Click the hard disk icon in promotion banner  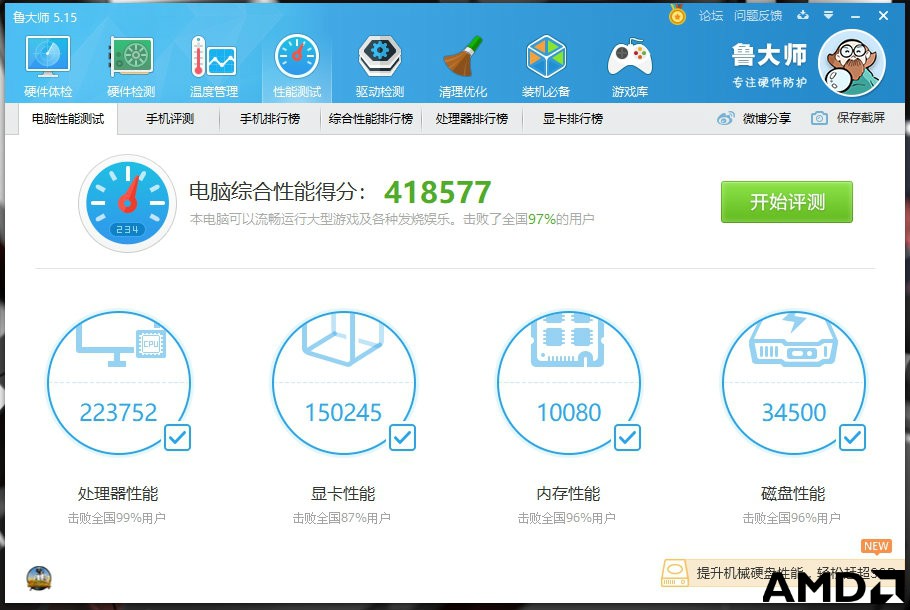[675, 573]
